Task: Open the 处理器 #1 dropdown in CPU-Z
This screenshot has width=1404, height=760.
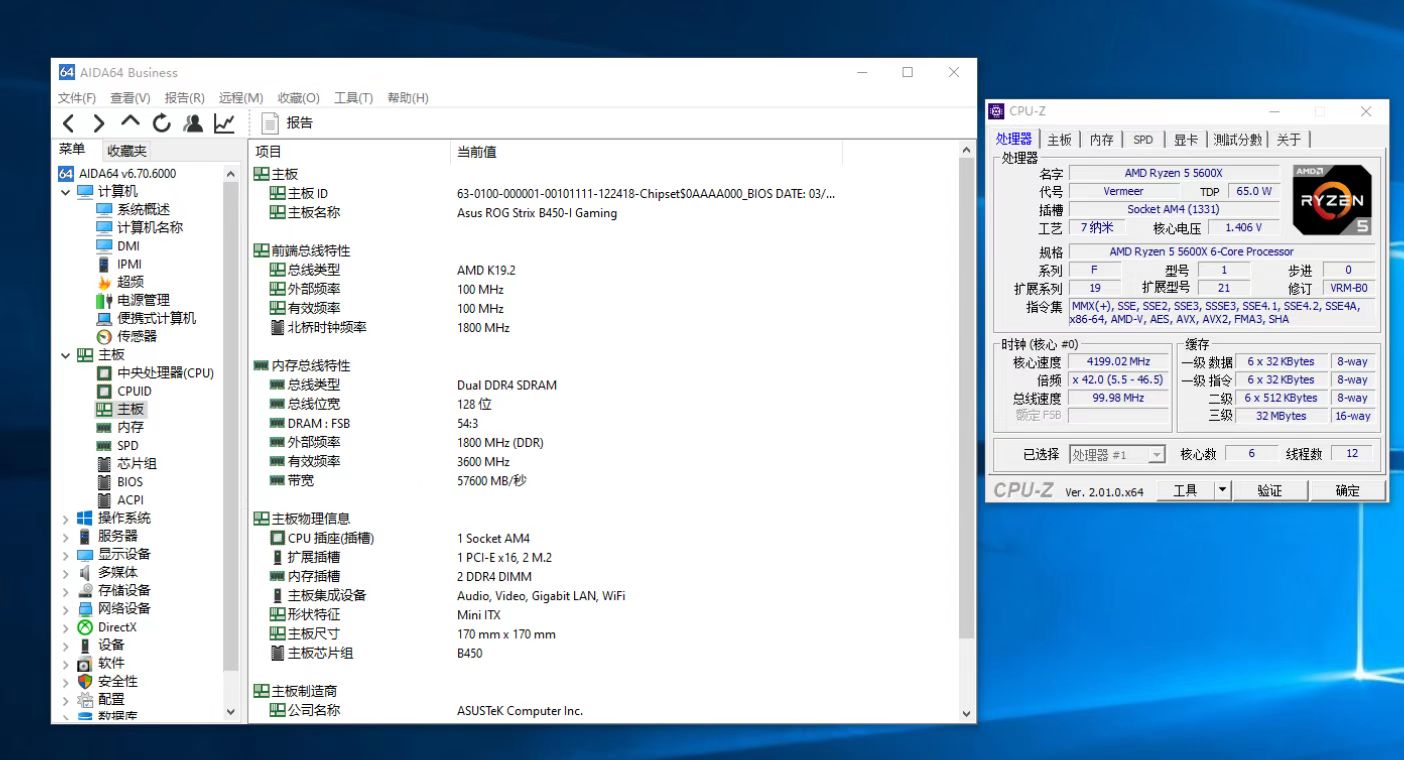Action: coord(1117,454)
